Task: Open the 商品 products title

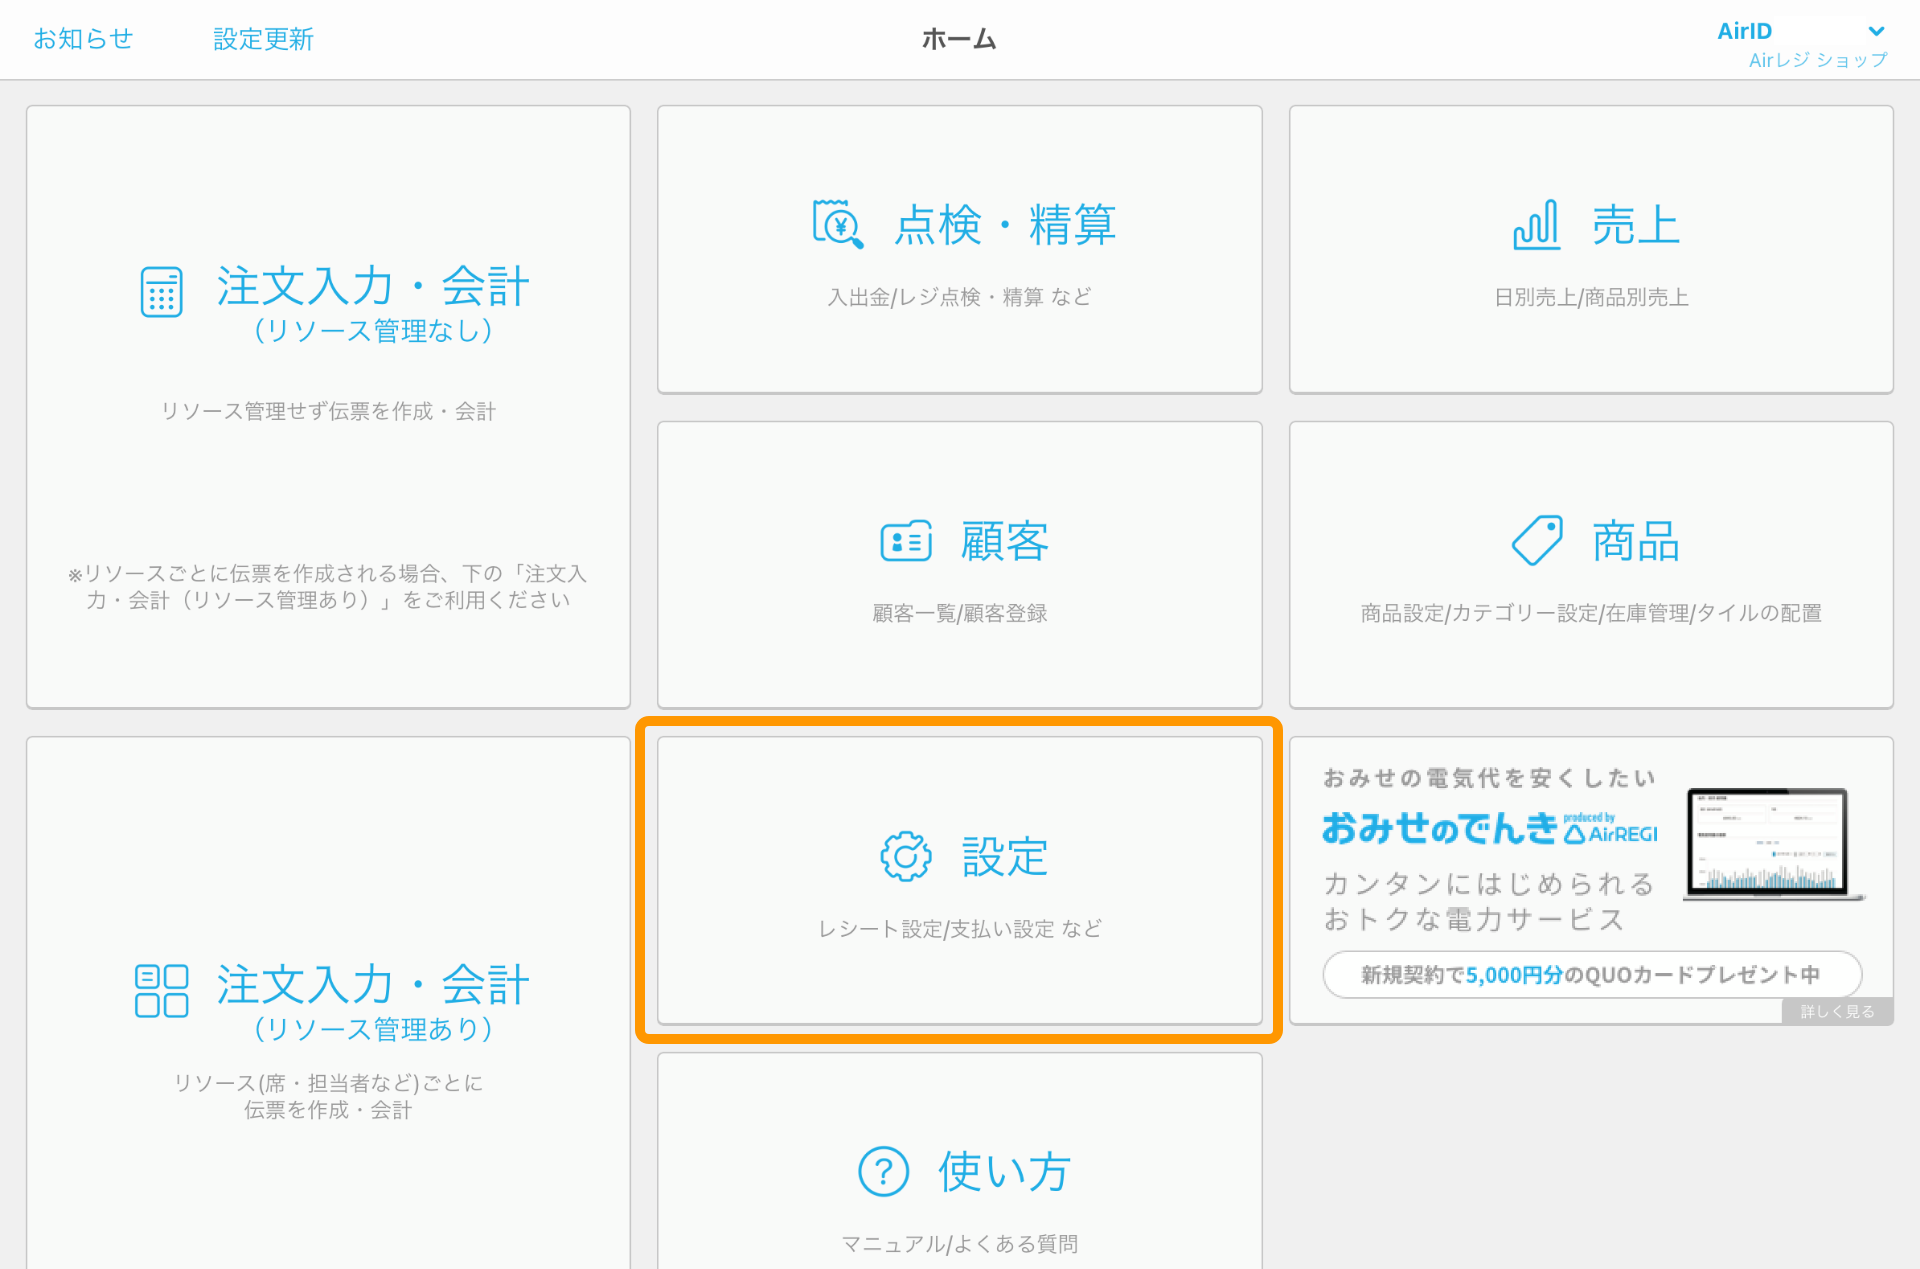Action: (1636, 541)
